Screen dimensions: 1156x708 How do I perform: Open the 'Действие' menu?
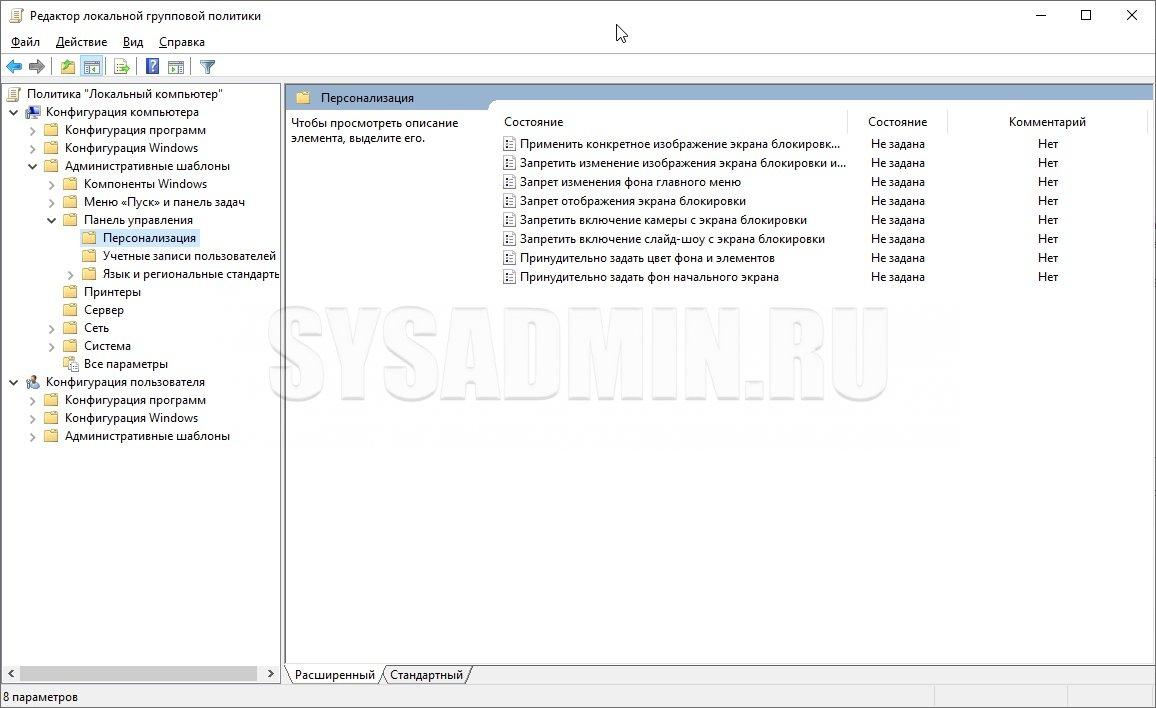81,42
